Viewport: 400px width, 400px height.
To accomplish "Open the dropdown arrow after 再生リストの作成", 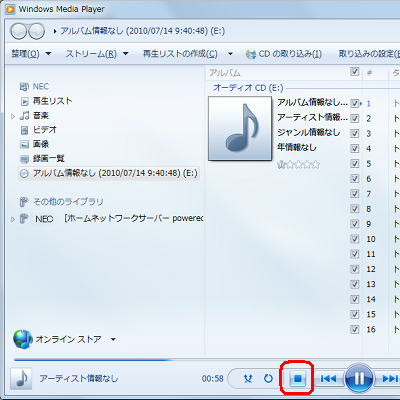I will click(x=230, y=54).
